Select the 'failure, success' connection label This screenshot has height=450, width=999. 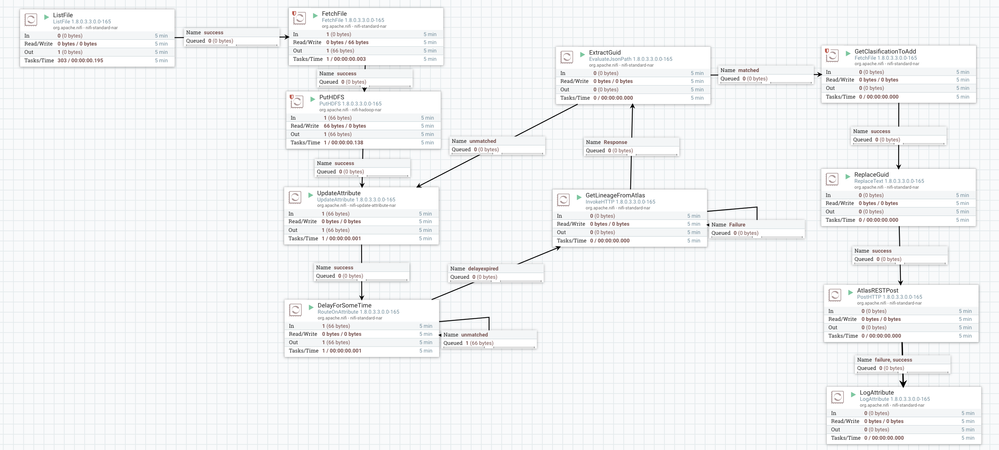point(903,364)
